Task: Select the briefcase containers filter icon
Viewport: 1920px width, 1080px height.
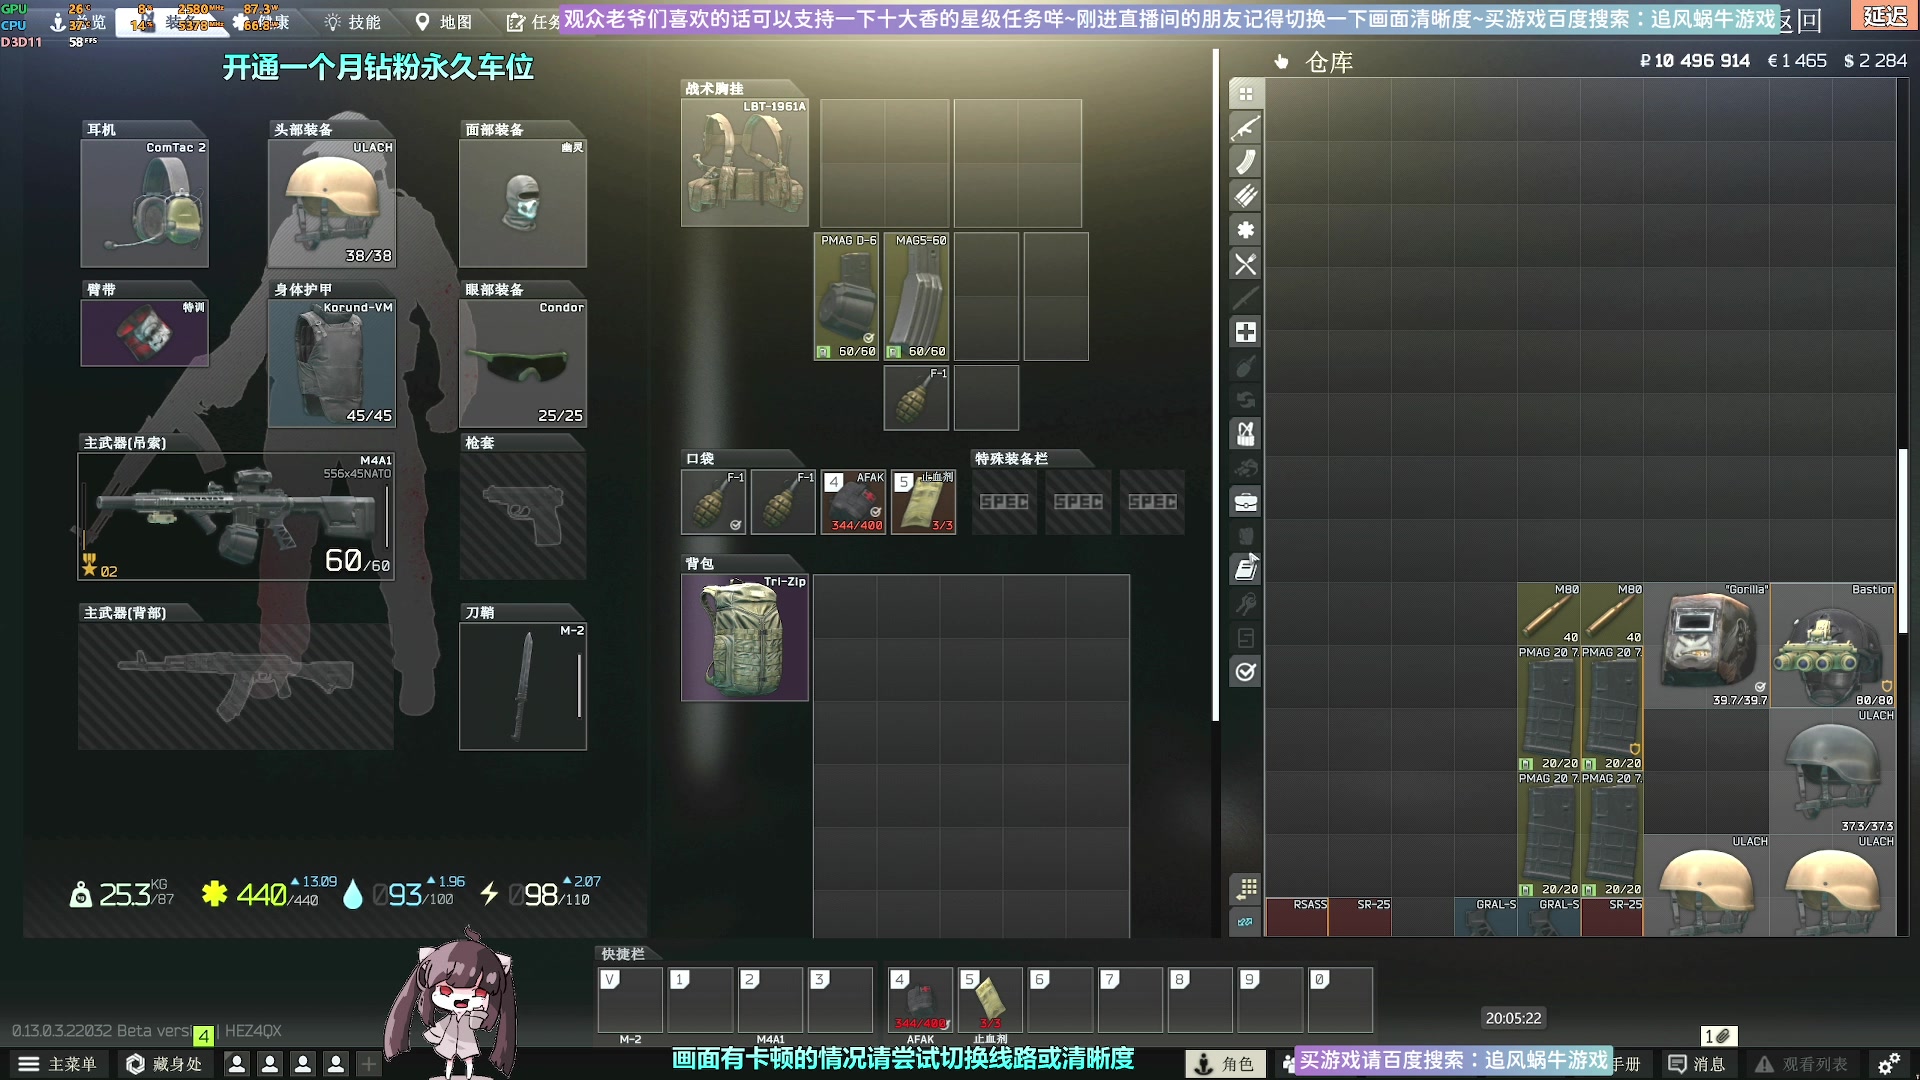Action: tap(1245, 502)
